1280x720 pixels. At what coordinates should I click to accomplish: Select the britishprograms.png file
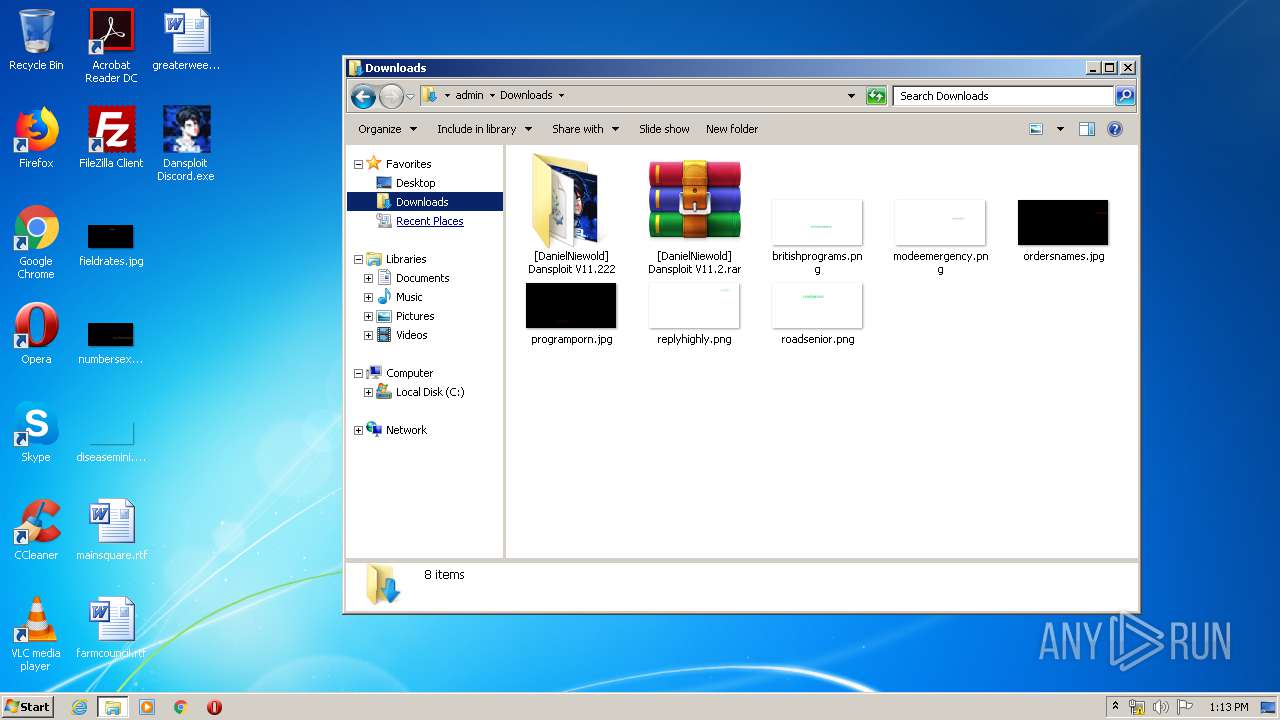pyautogui.click(x=817, y=236)
